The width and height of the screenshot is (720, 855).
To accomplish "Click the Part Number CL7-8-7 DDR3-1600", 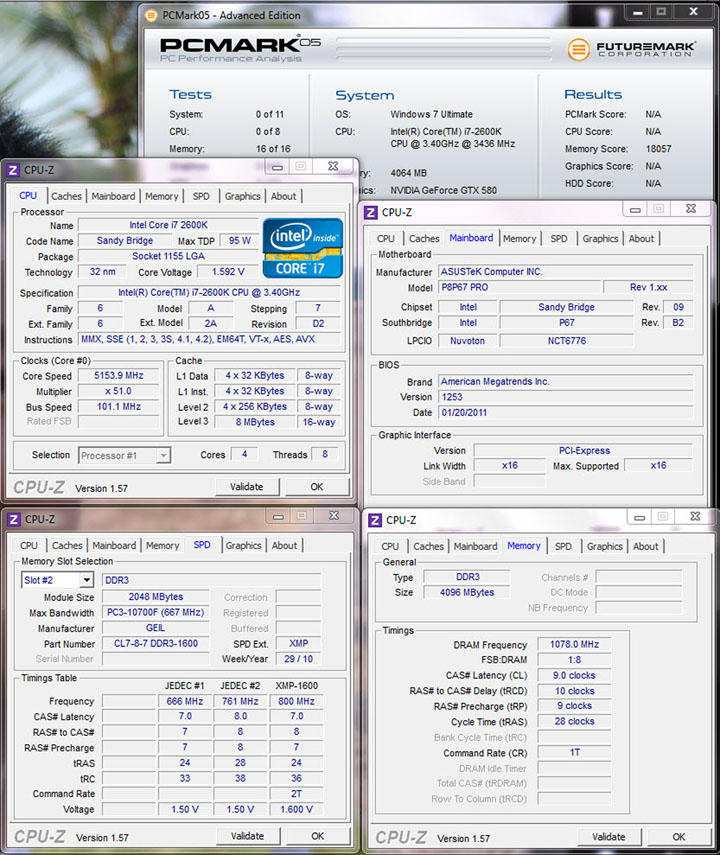I will [155, 643].
